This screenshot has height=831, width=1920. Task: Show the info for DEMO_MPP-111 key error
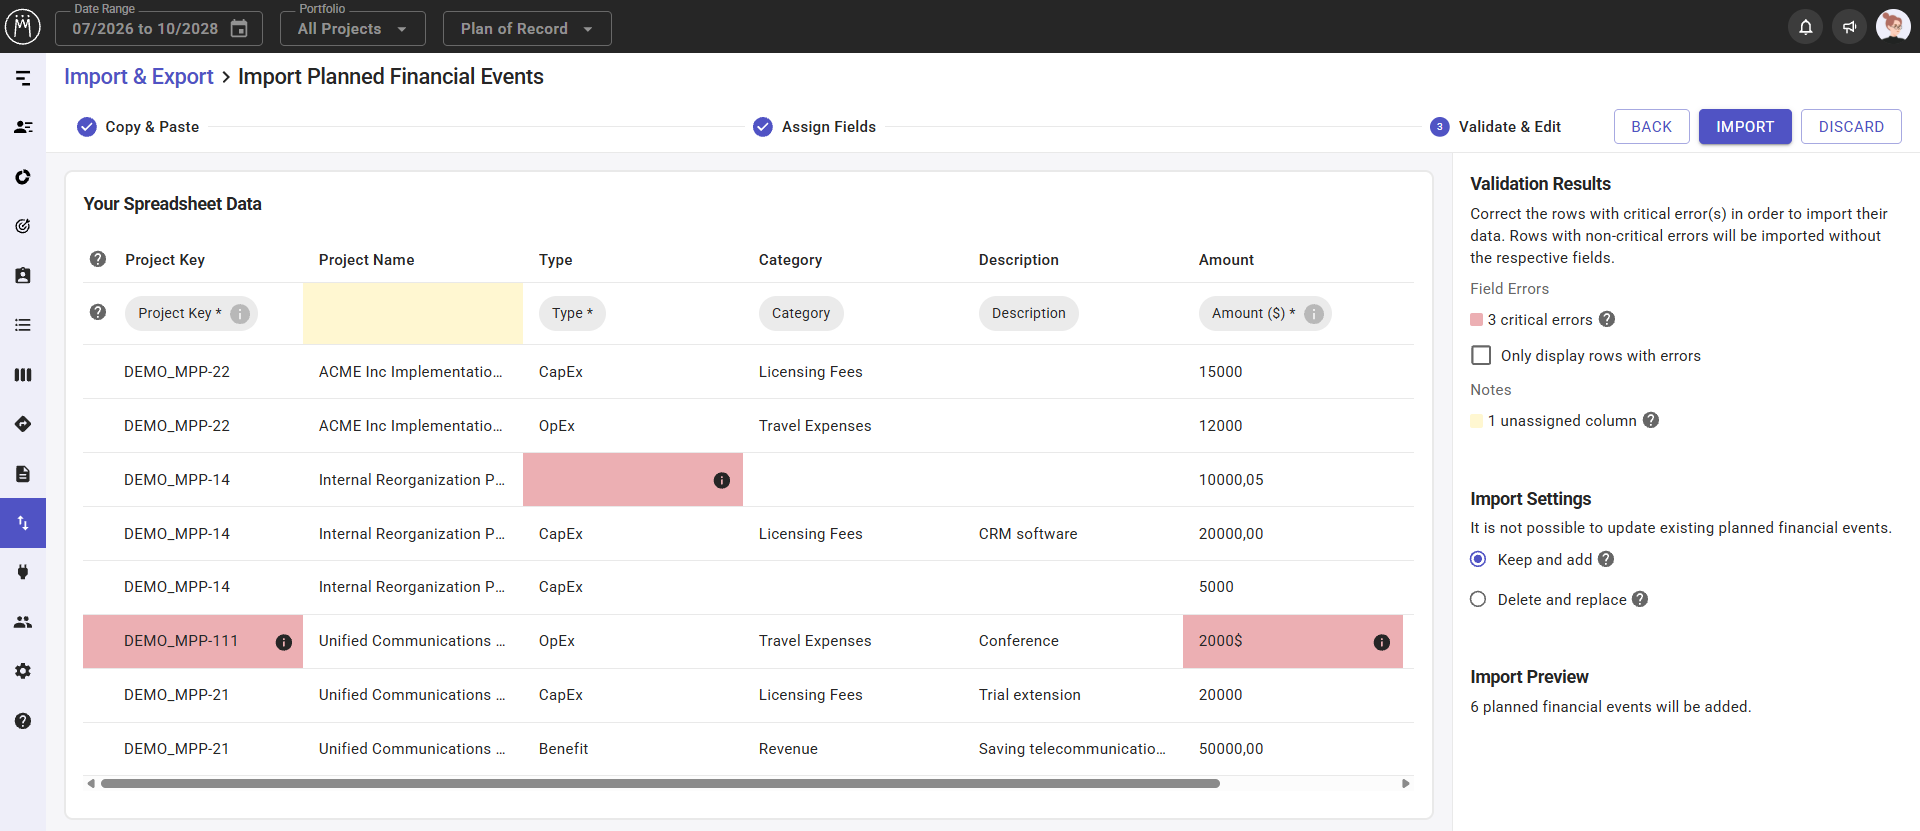click(x=284, y=642)
